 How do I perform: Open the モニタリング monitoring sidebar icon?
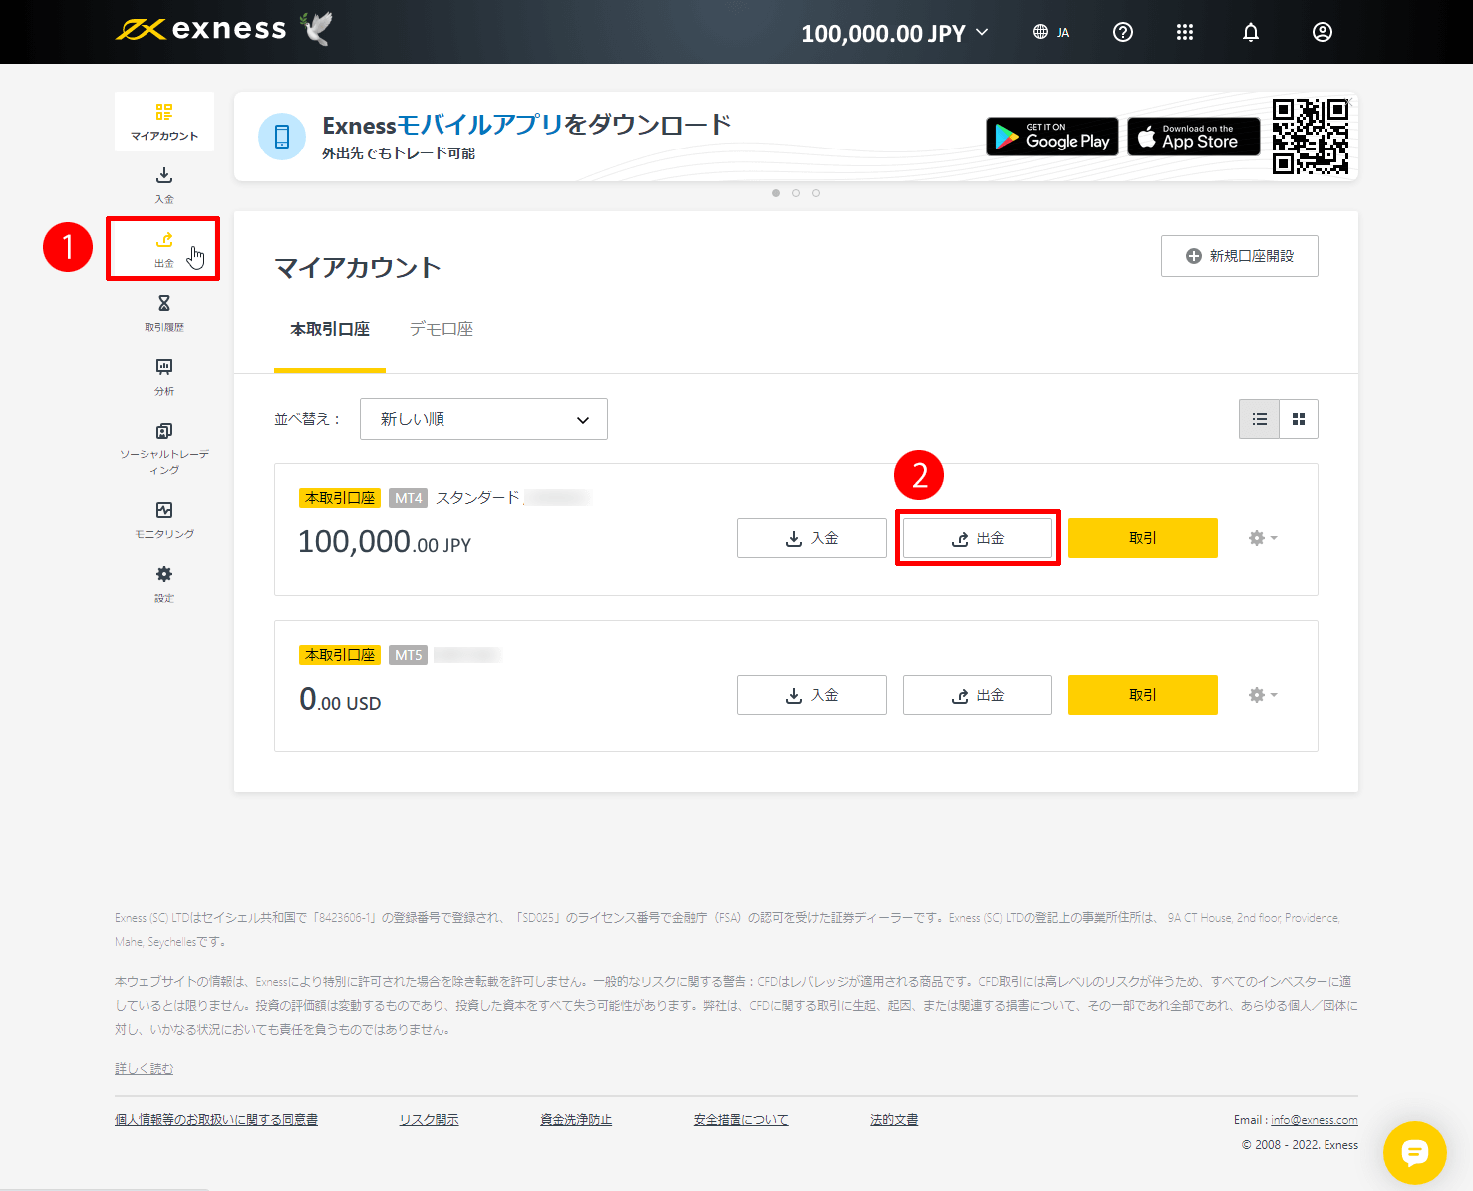[163, 519]
